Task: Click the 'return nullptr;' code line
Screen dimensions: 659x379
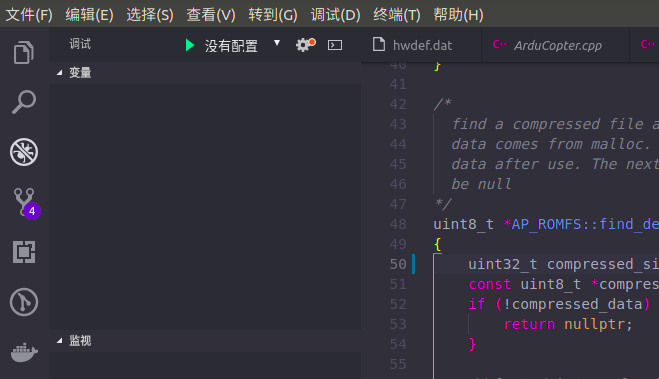Action: coord(568,324)
